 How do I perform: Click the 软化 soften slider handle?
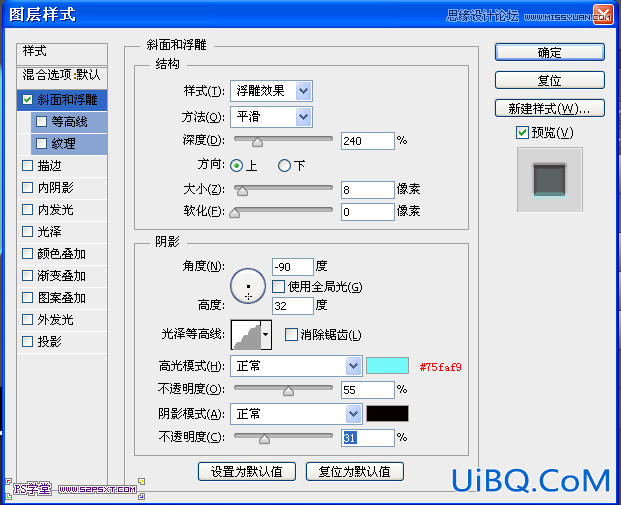click(x=234, y=213)
